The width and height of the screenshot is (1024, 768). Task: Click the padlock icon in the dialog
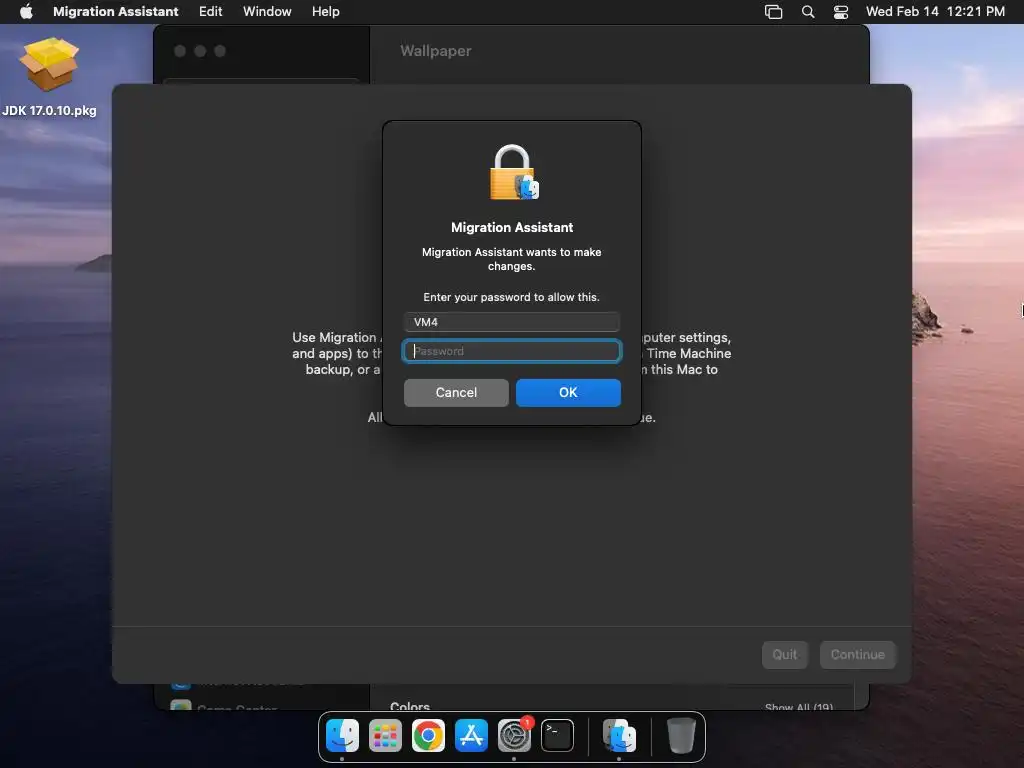[x=513, y=172]
